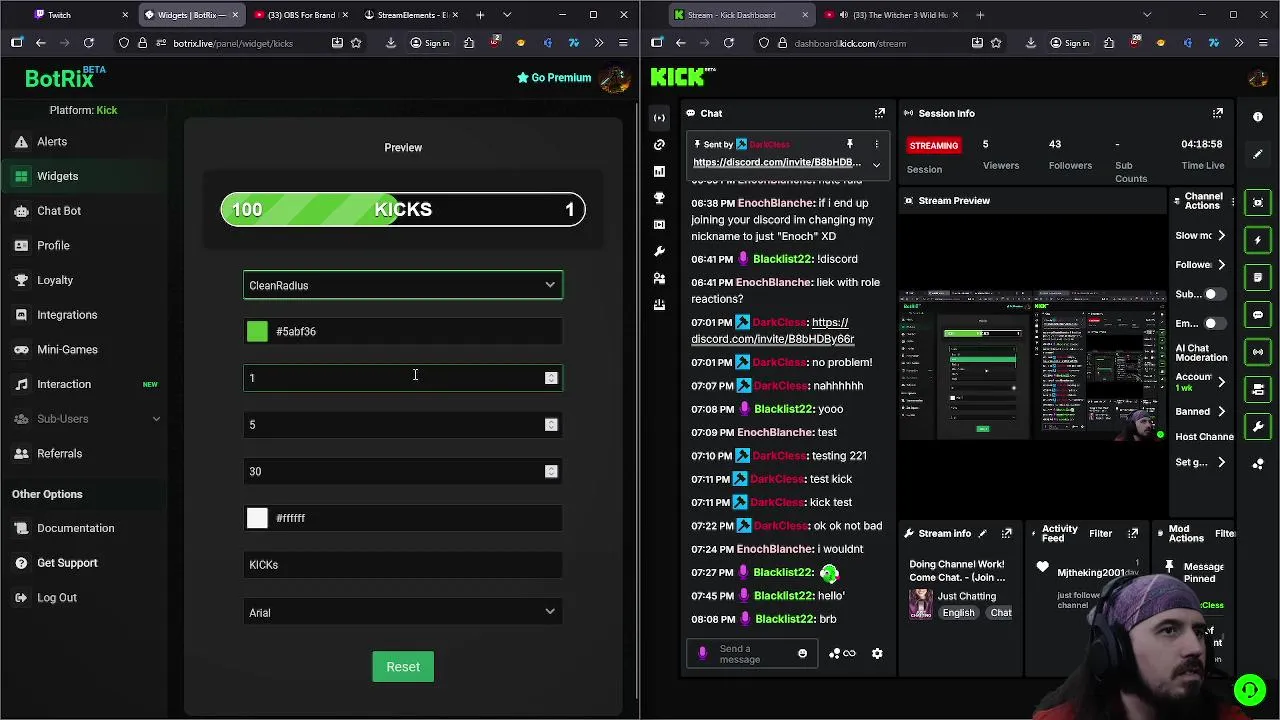The width and height of the screenshot is (1280, 720).
Task: Click the green #5abf36 color swatch
Action: (x=257, y=331)
